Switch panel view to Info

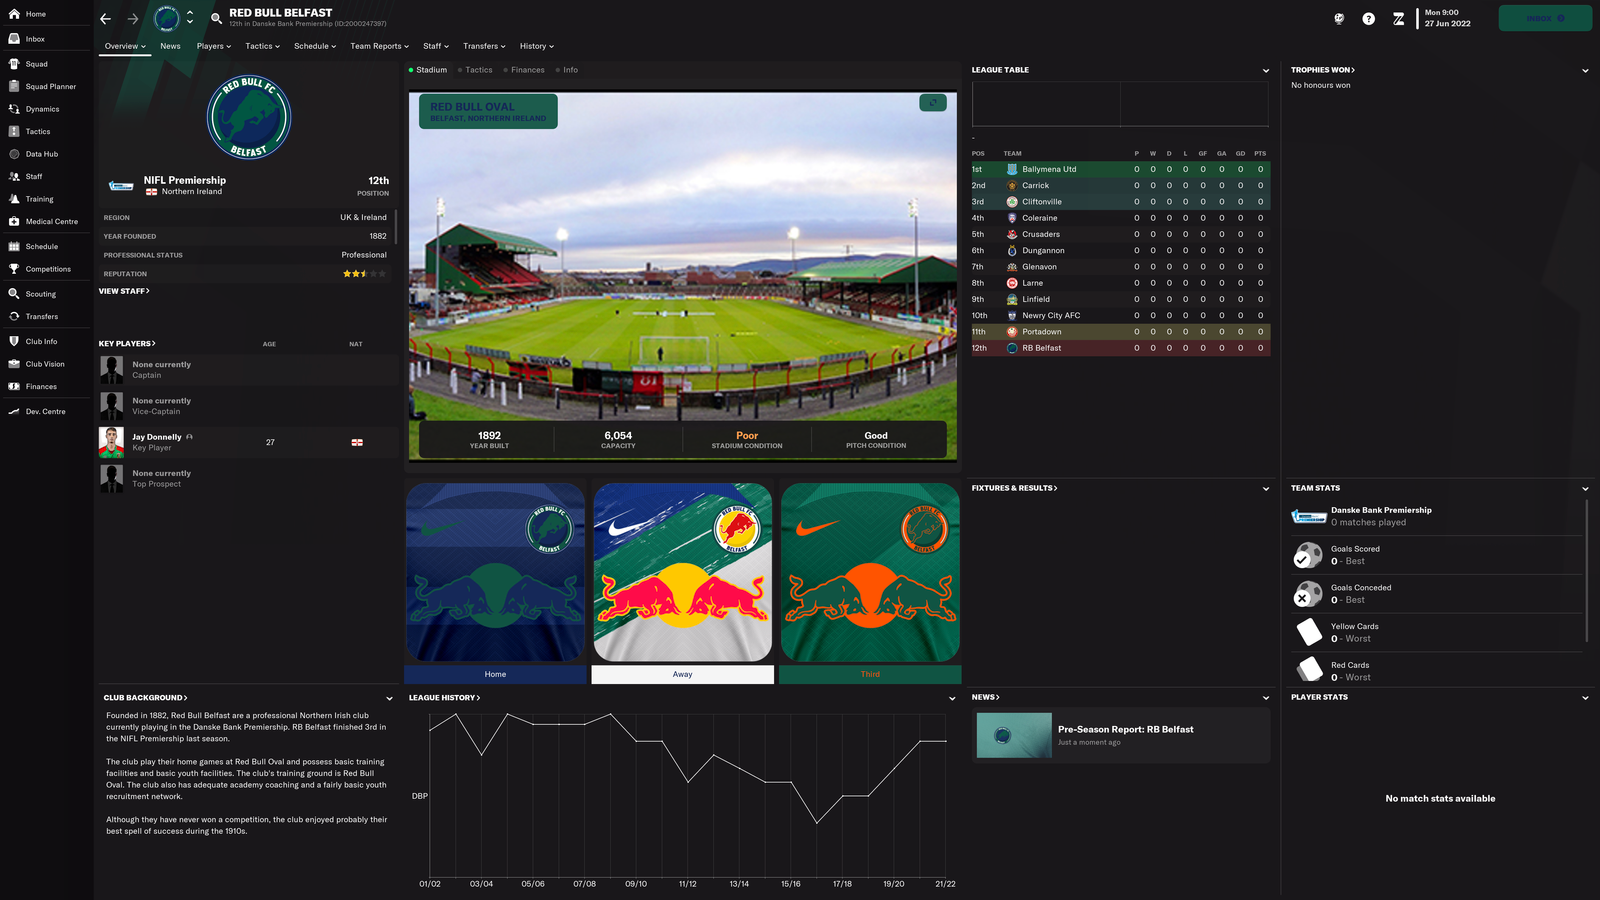click(x=570, y=70)
